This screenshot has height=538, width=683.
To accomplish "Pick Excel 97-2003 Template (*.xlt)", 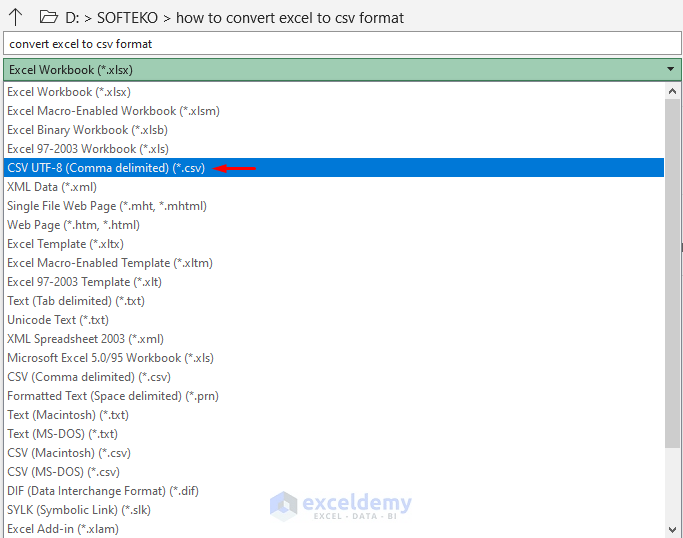I will (x=334, y=282).
